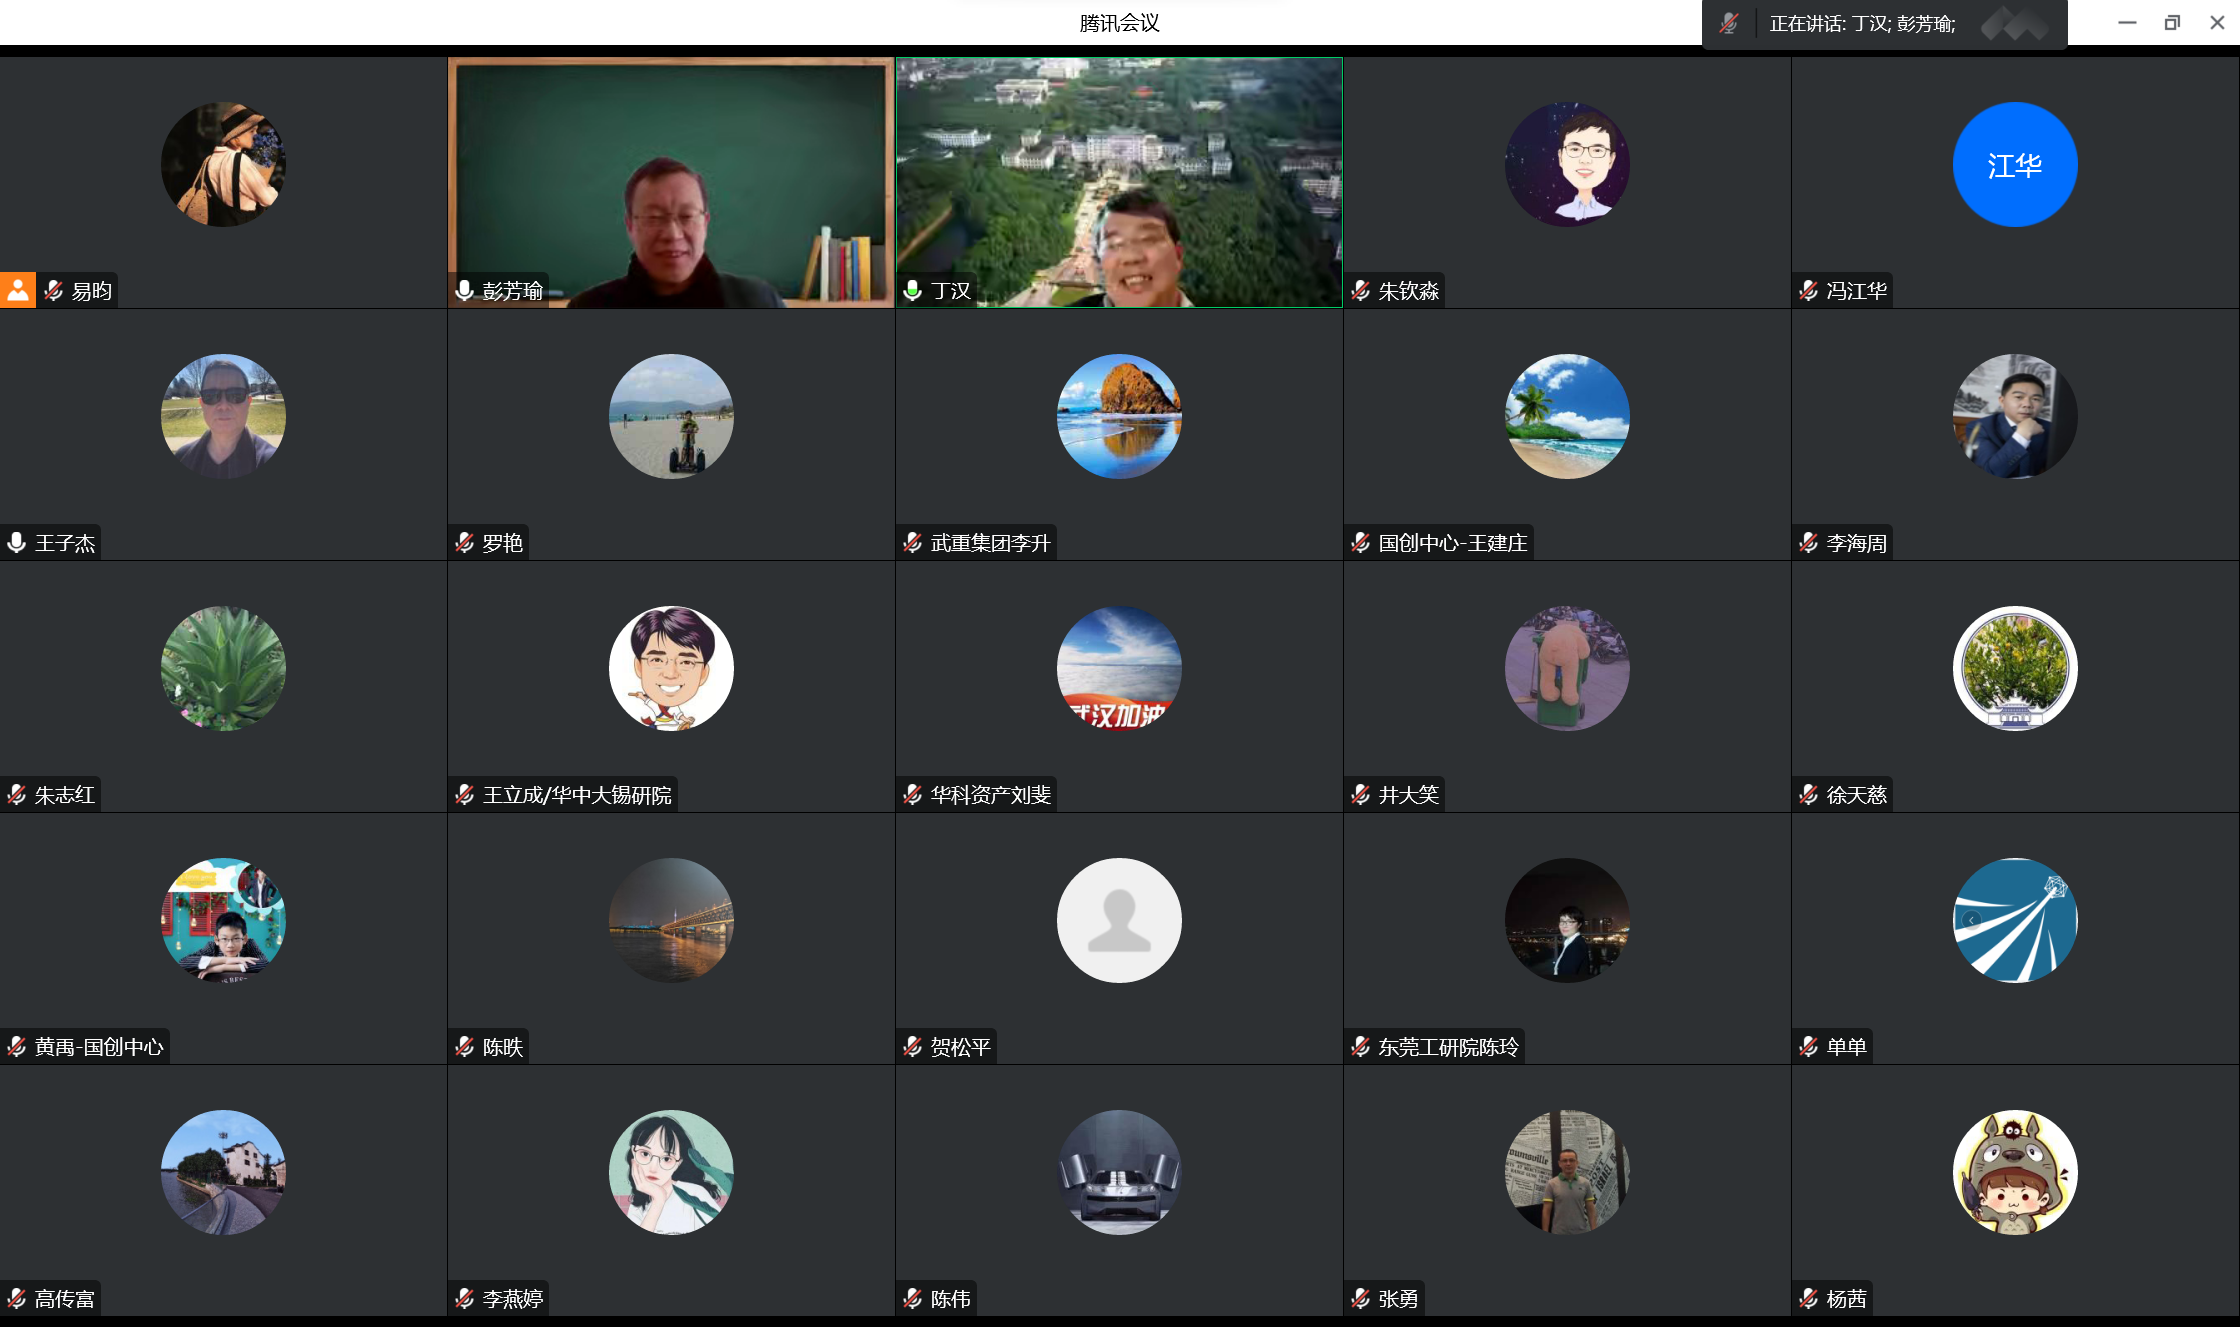Click the muted mic icon for 国创中心-王建庄
The width and height of the screenshot is (2240, 1327).
point(1360,542)
